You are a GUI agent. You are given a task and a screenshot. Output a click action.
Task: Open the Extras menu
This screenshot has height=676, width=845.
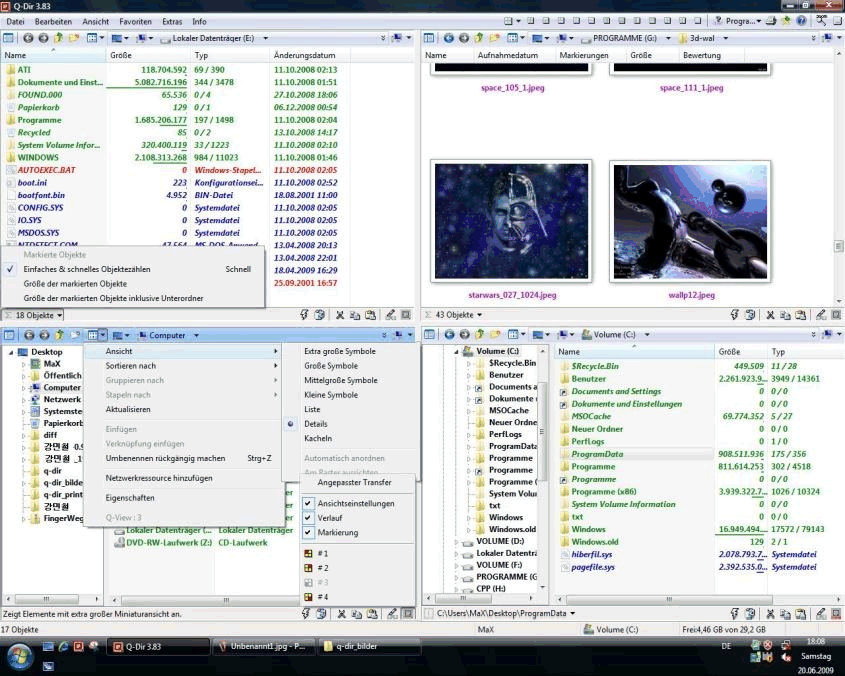coord(172,22)
